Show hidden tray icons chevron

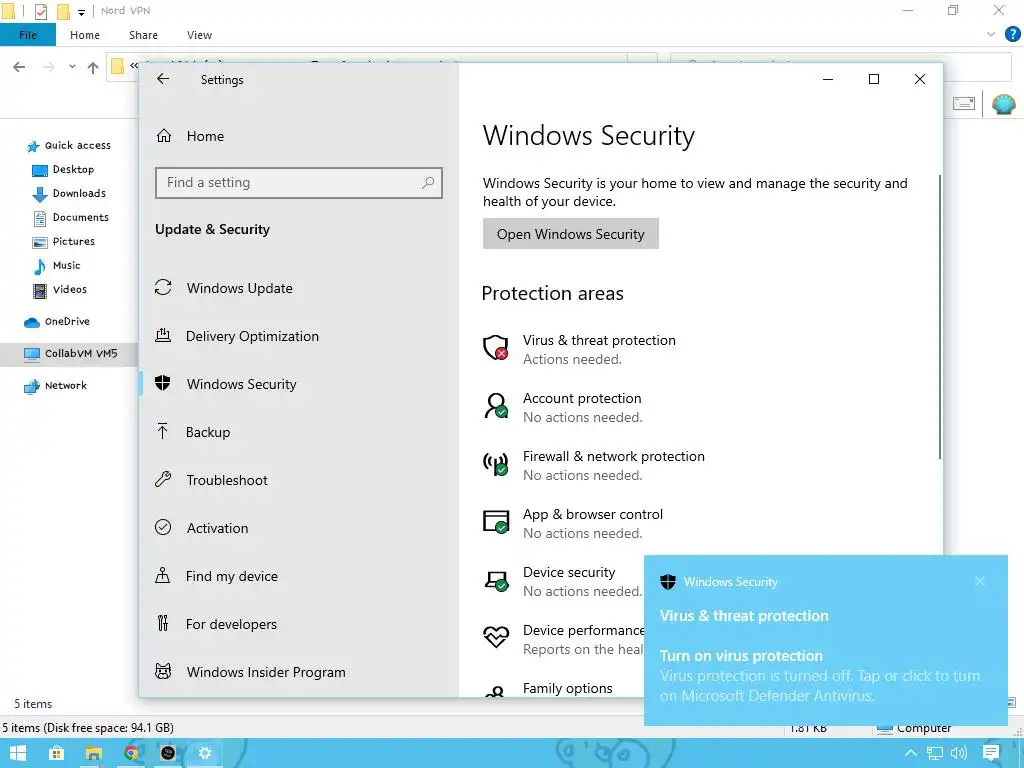pyautogui.click(x=910, y=754)
